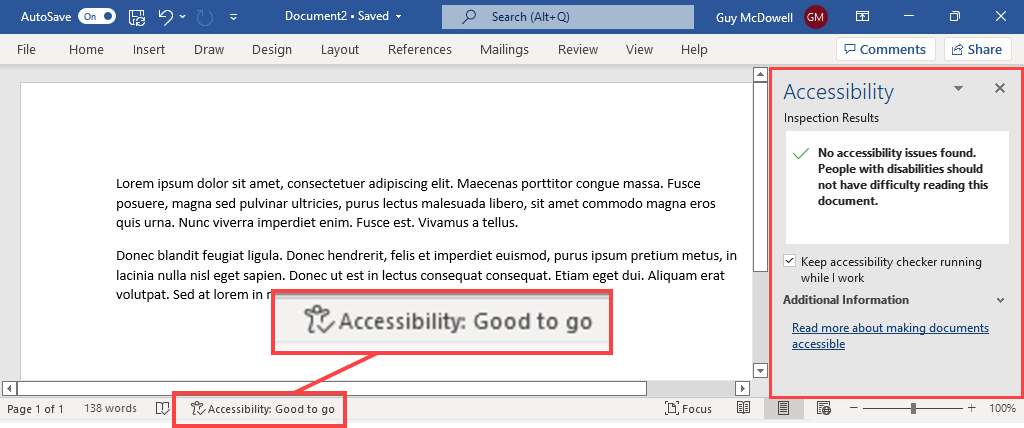Uncheck Keep accessibility checker running while I work
This screenshot has width=1024, height=428.
[x=790, y=262]
